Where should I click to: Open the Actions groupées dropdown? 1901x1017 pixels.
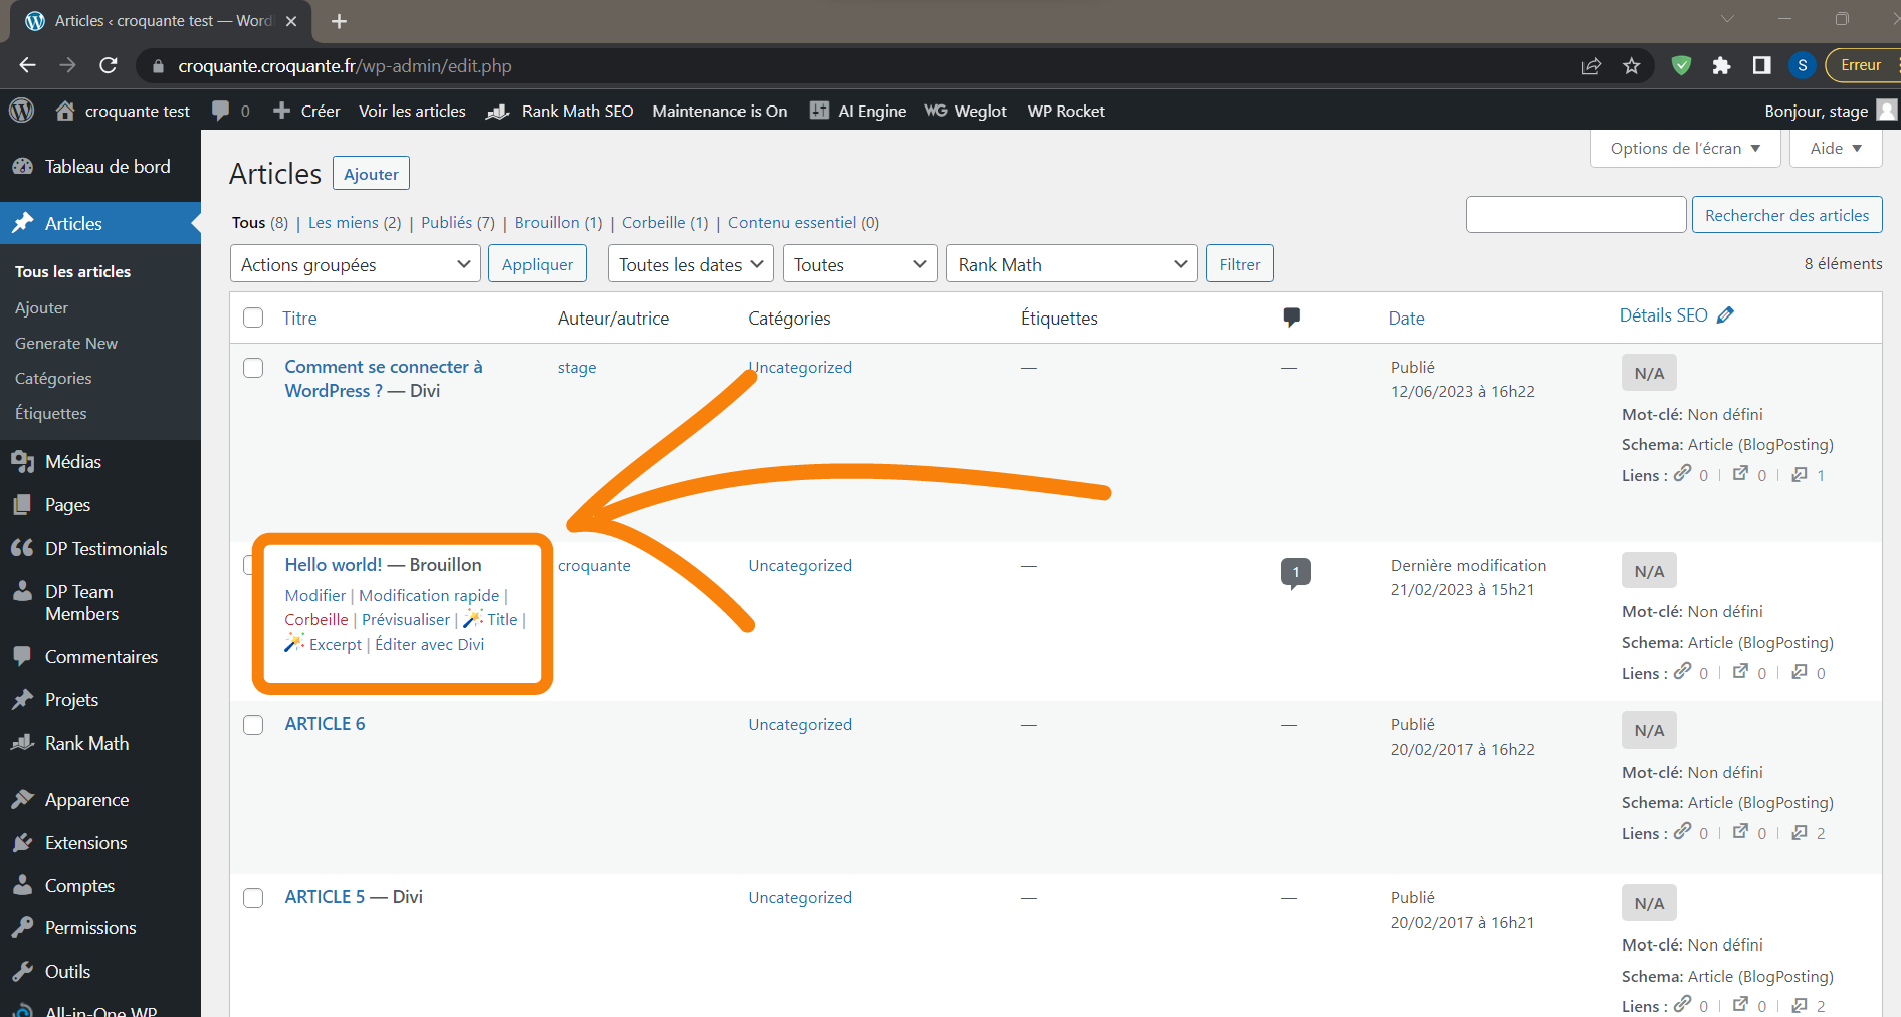[355, 264]
